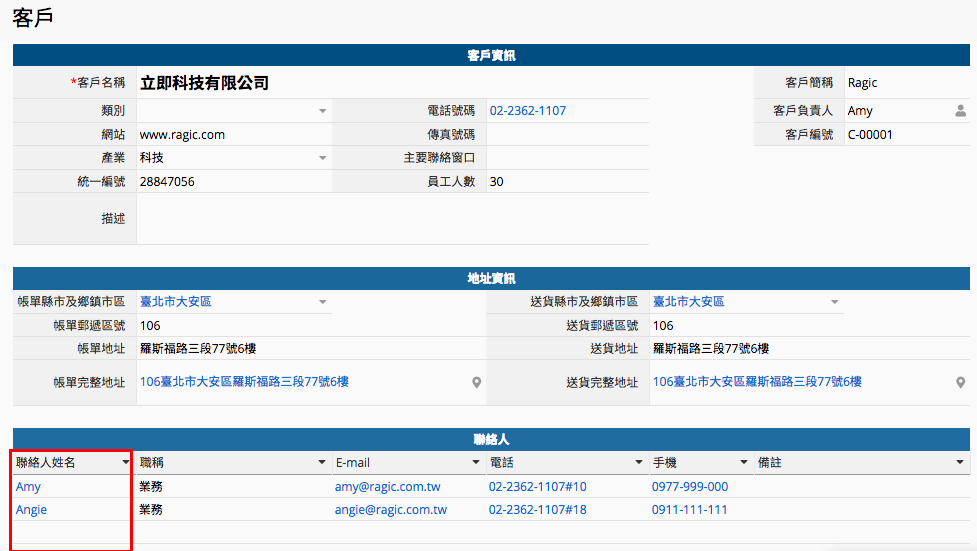Click map pin icon for 送貨完整地址
Image resolution: width=977 pixels, height=551 pixels.
960,382
